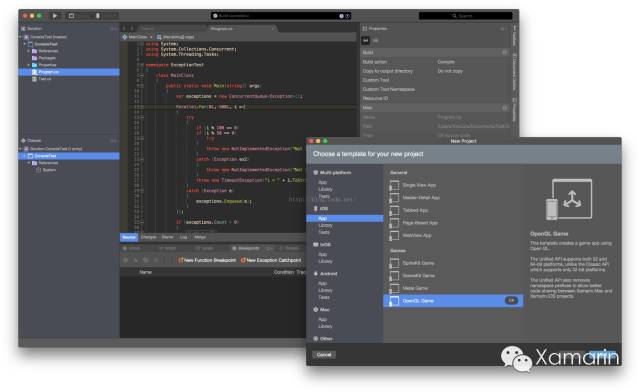Select App under Multi-platform category
Viewport: 640px width, 392px height.
(x=322, y=183)
